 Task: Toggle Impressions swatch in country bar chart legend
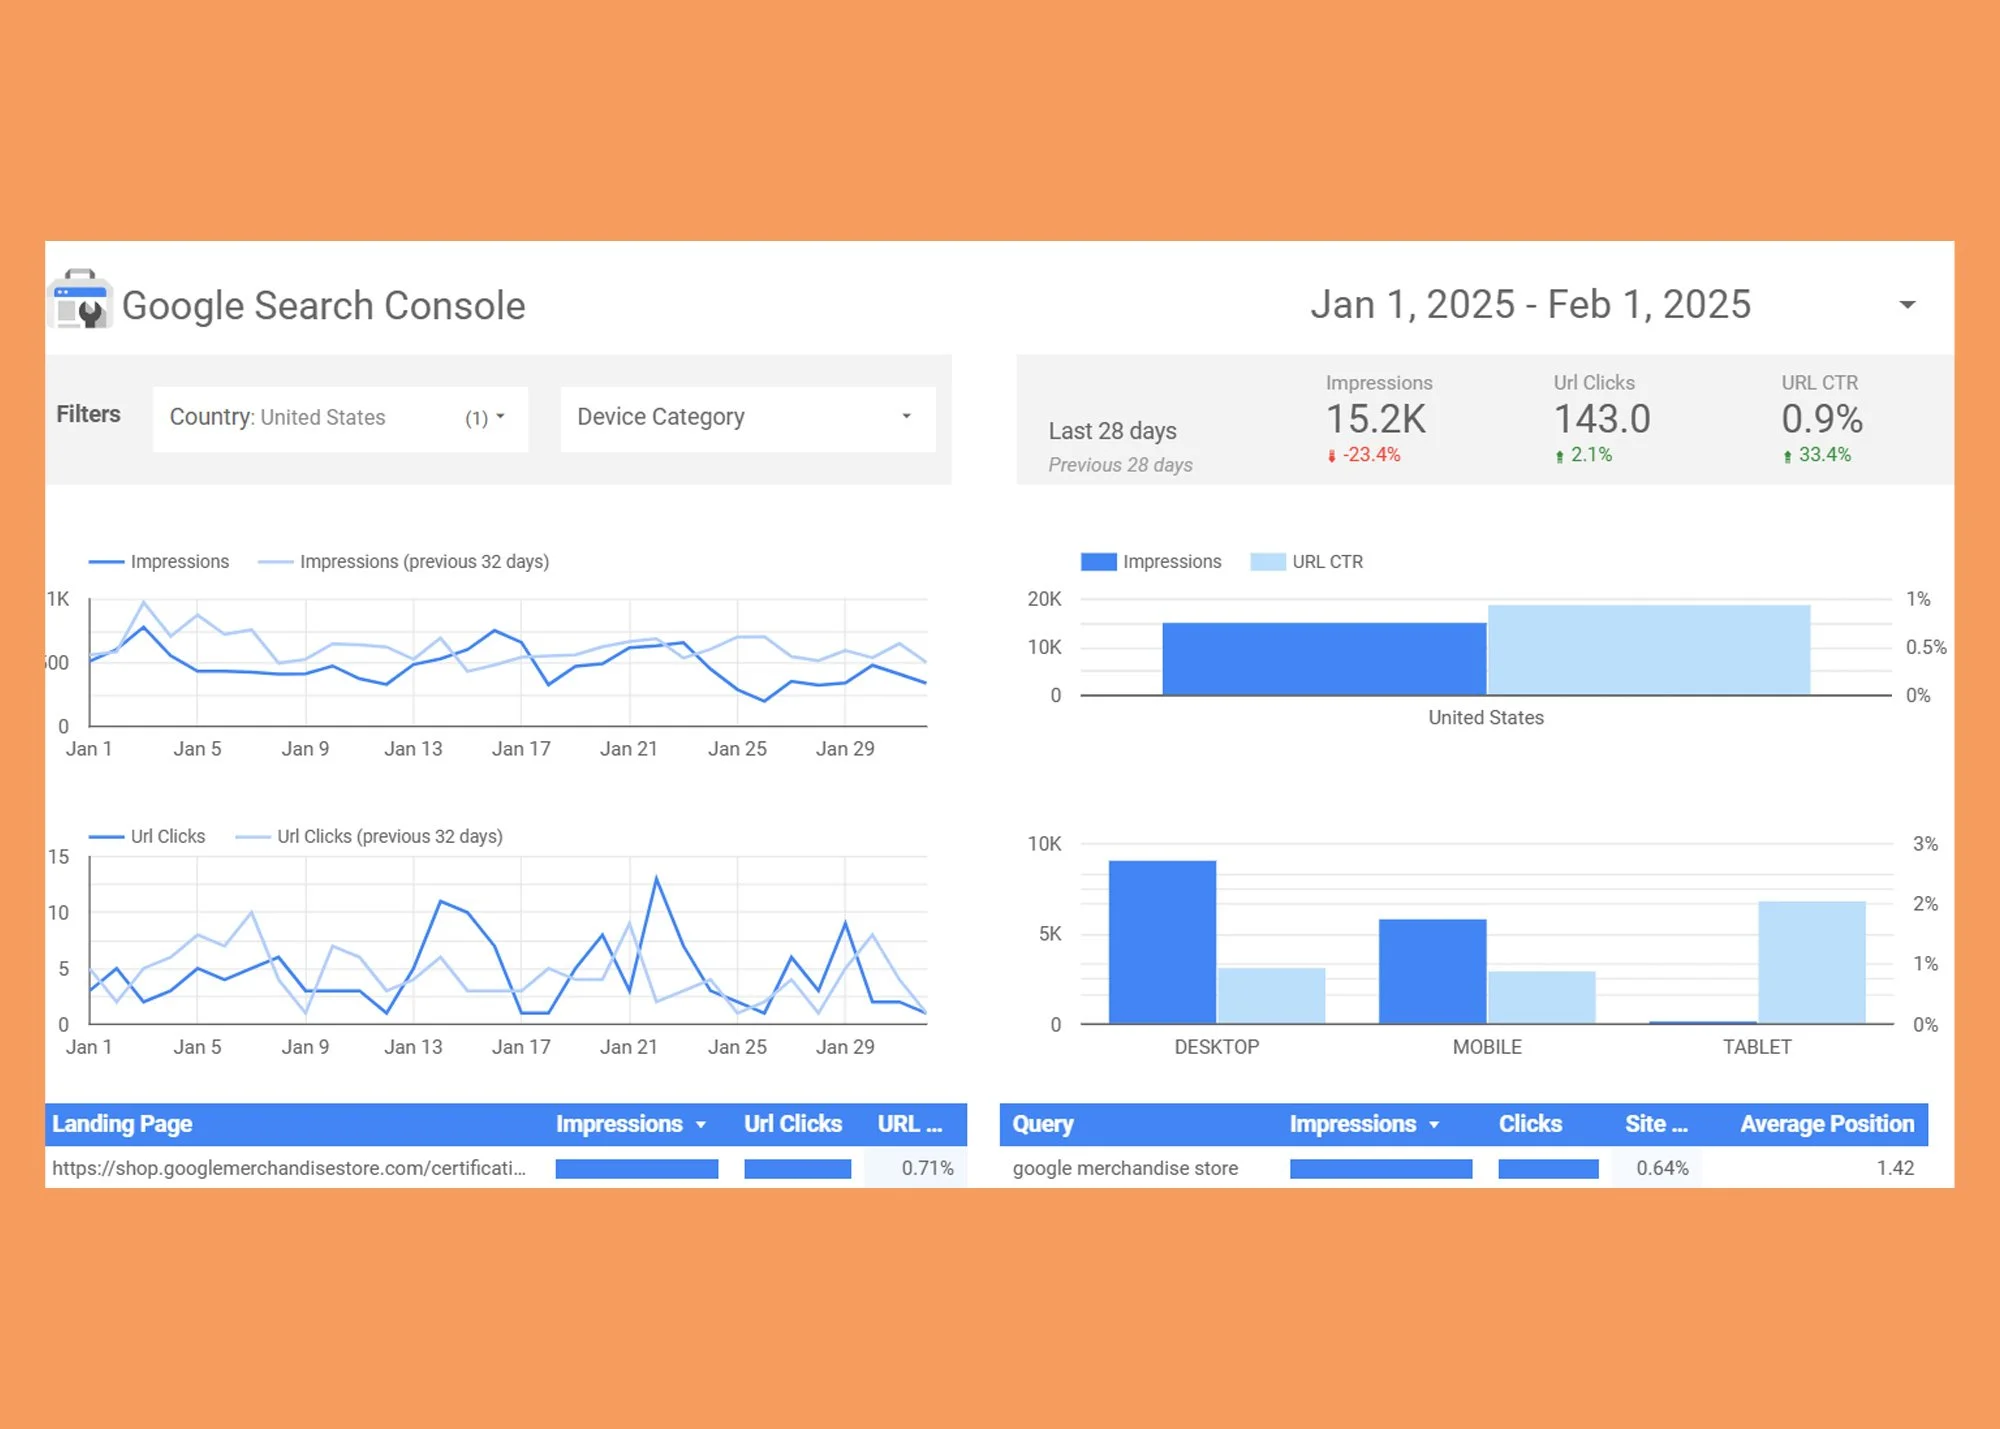pos(1098,562)
